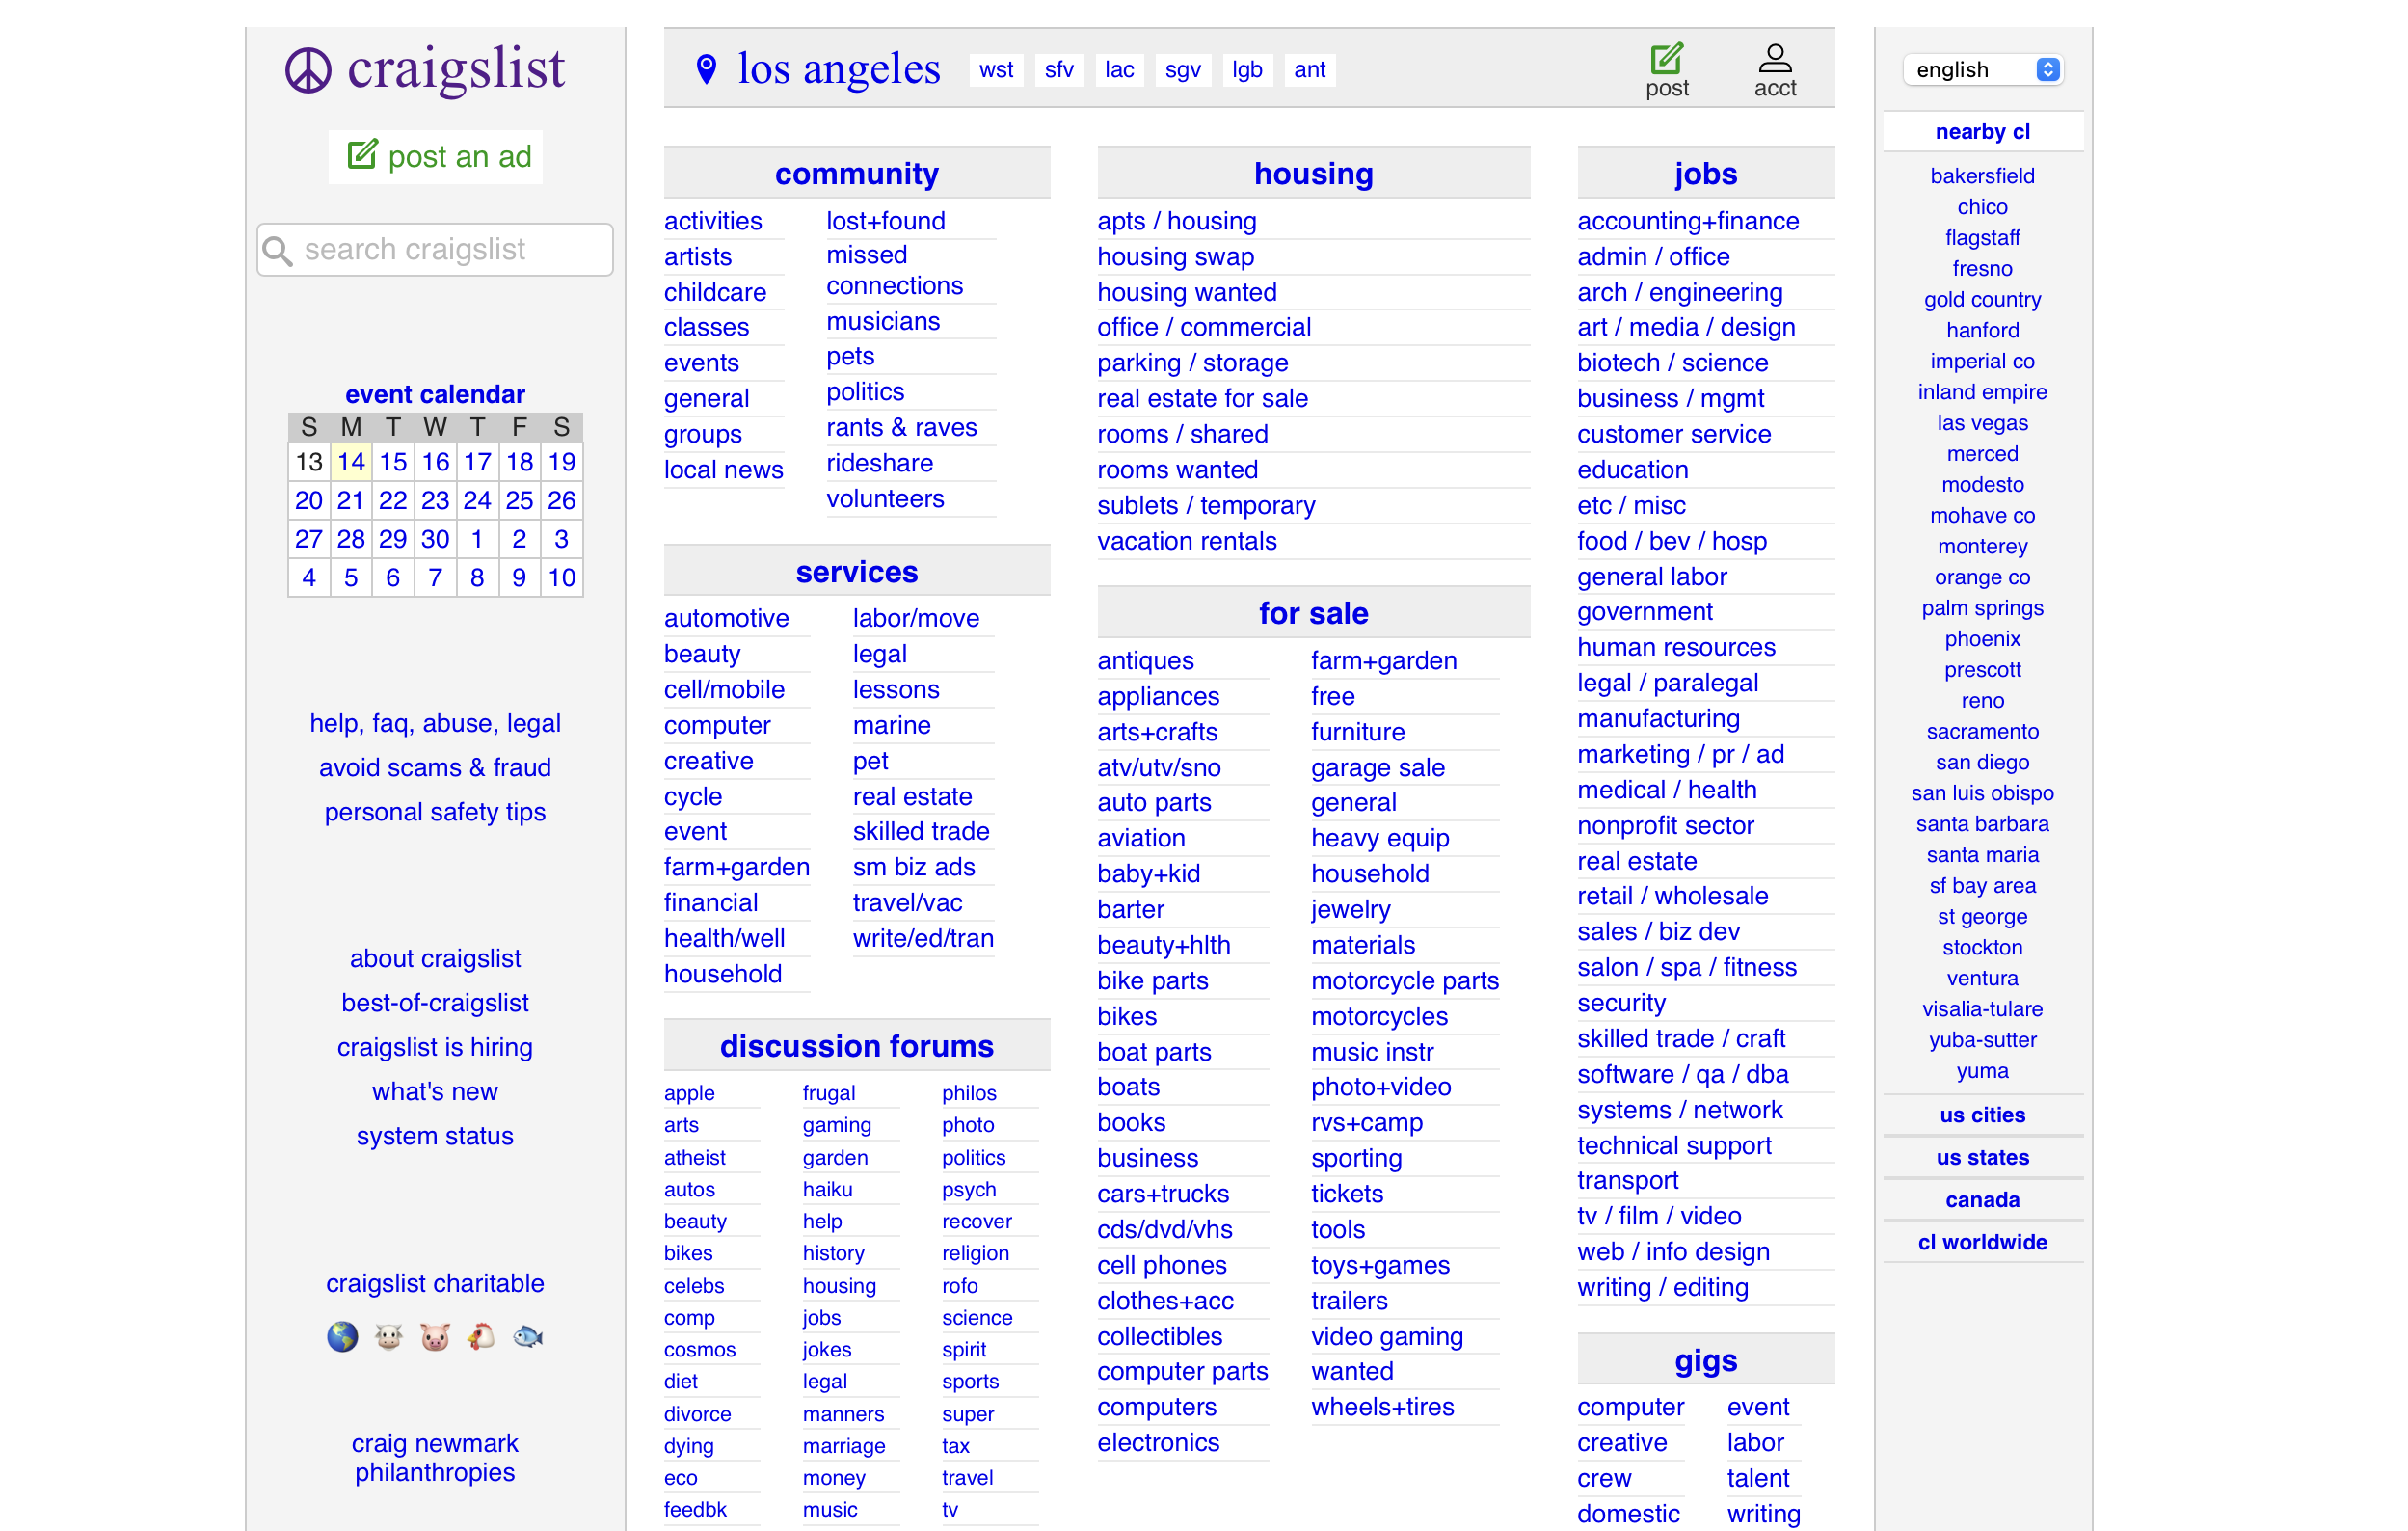The width and height of the screenshot is (2408, 1531).
Task: Open the english language dropdown
Action: point(1981,70)
